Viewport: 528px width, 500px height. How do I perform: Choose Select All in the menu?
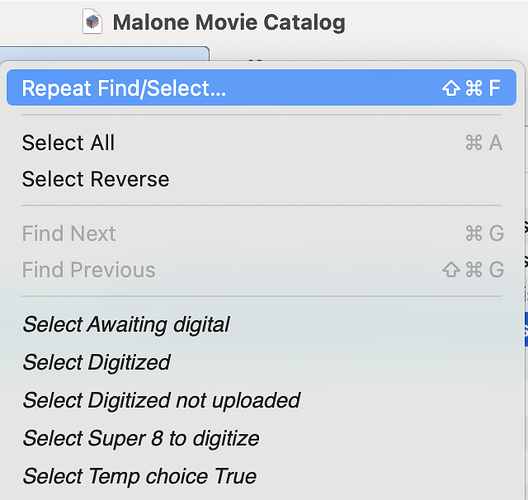[x=261, y=142]
